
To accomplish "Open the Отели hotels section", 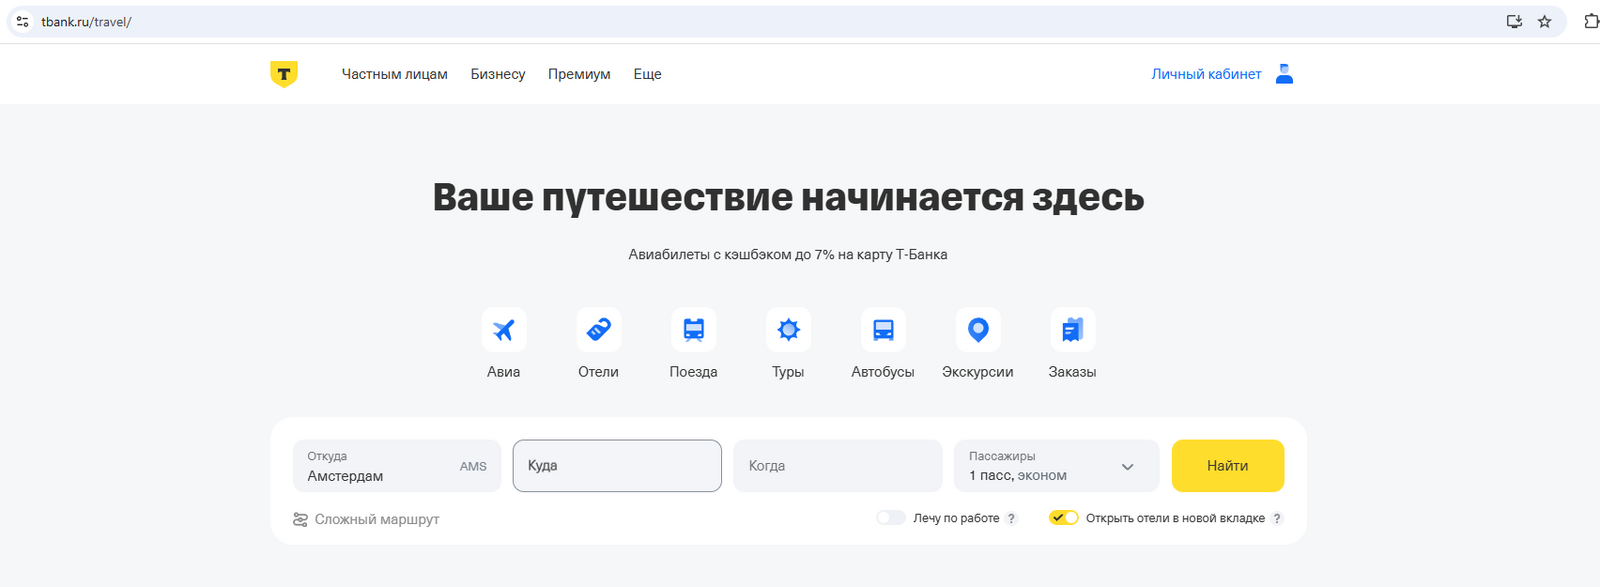I will pyautogui.click(x=598, y=344).
